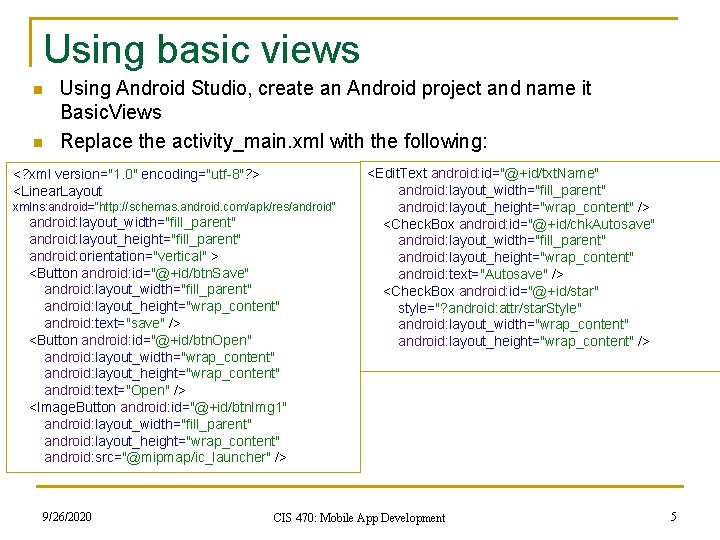Click the 'CIS 470: Mobile App Development' footer
This screenshot has width=720, height=540.
click(x=359, y=518)
